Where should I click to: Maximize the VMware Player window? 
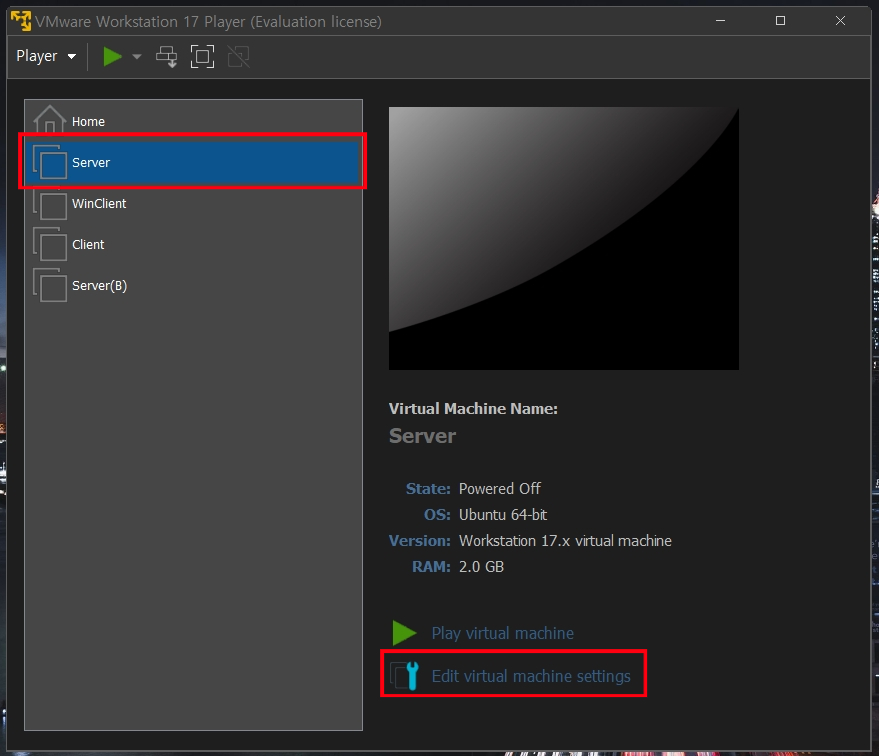780,21
